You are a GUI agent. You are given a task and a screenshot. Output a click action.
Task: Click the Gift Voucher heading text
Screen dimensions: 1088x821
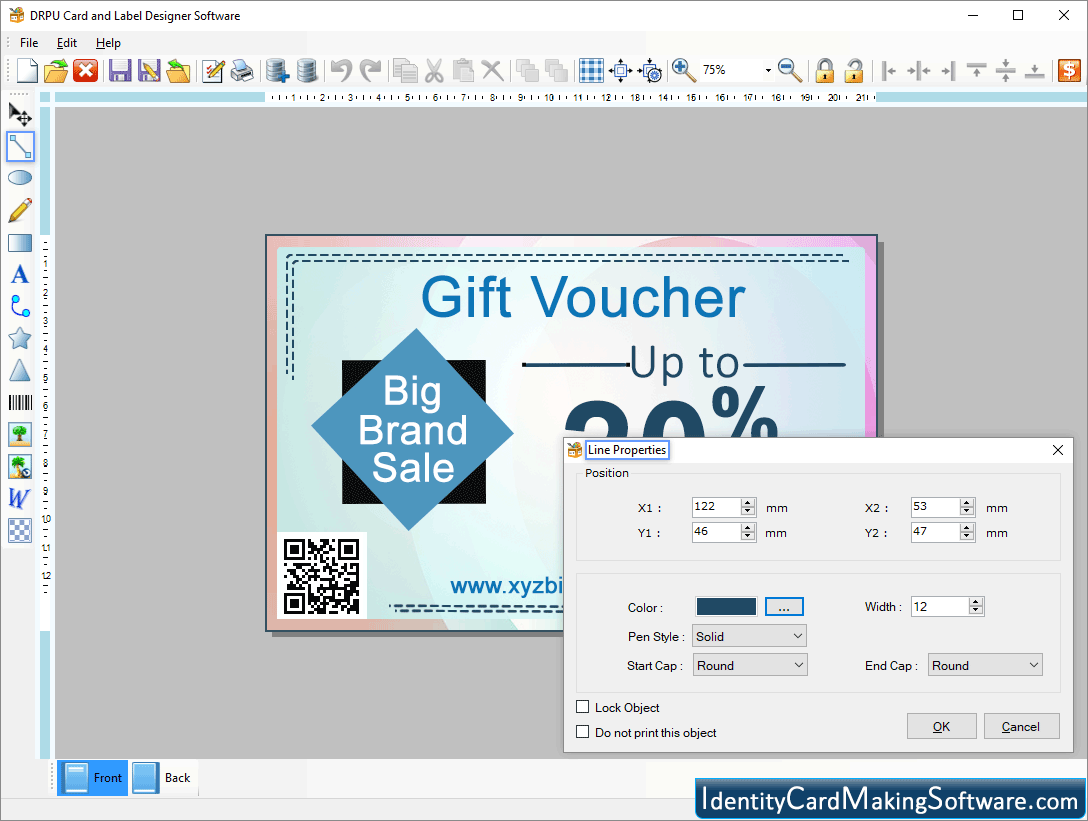click(x=583, y=298)
